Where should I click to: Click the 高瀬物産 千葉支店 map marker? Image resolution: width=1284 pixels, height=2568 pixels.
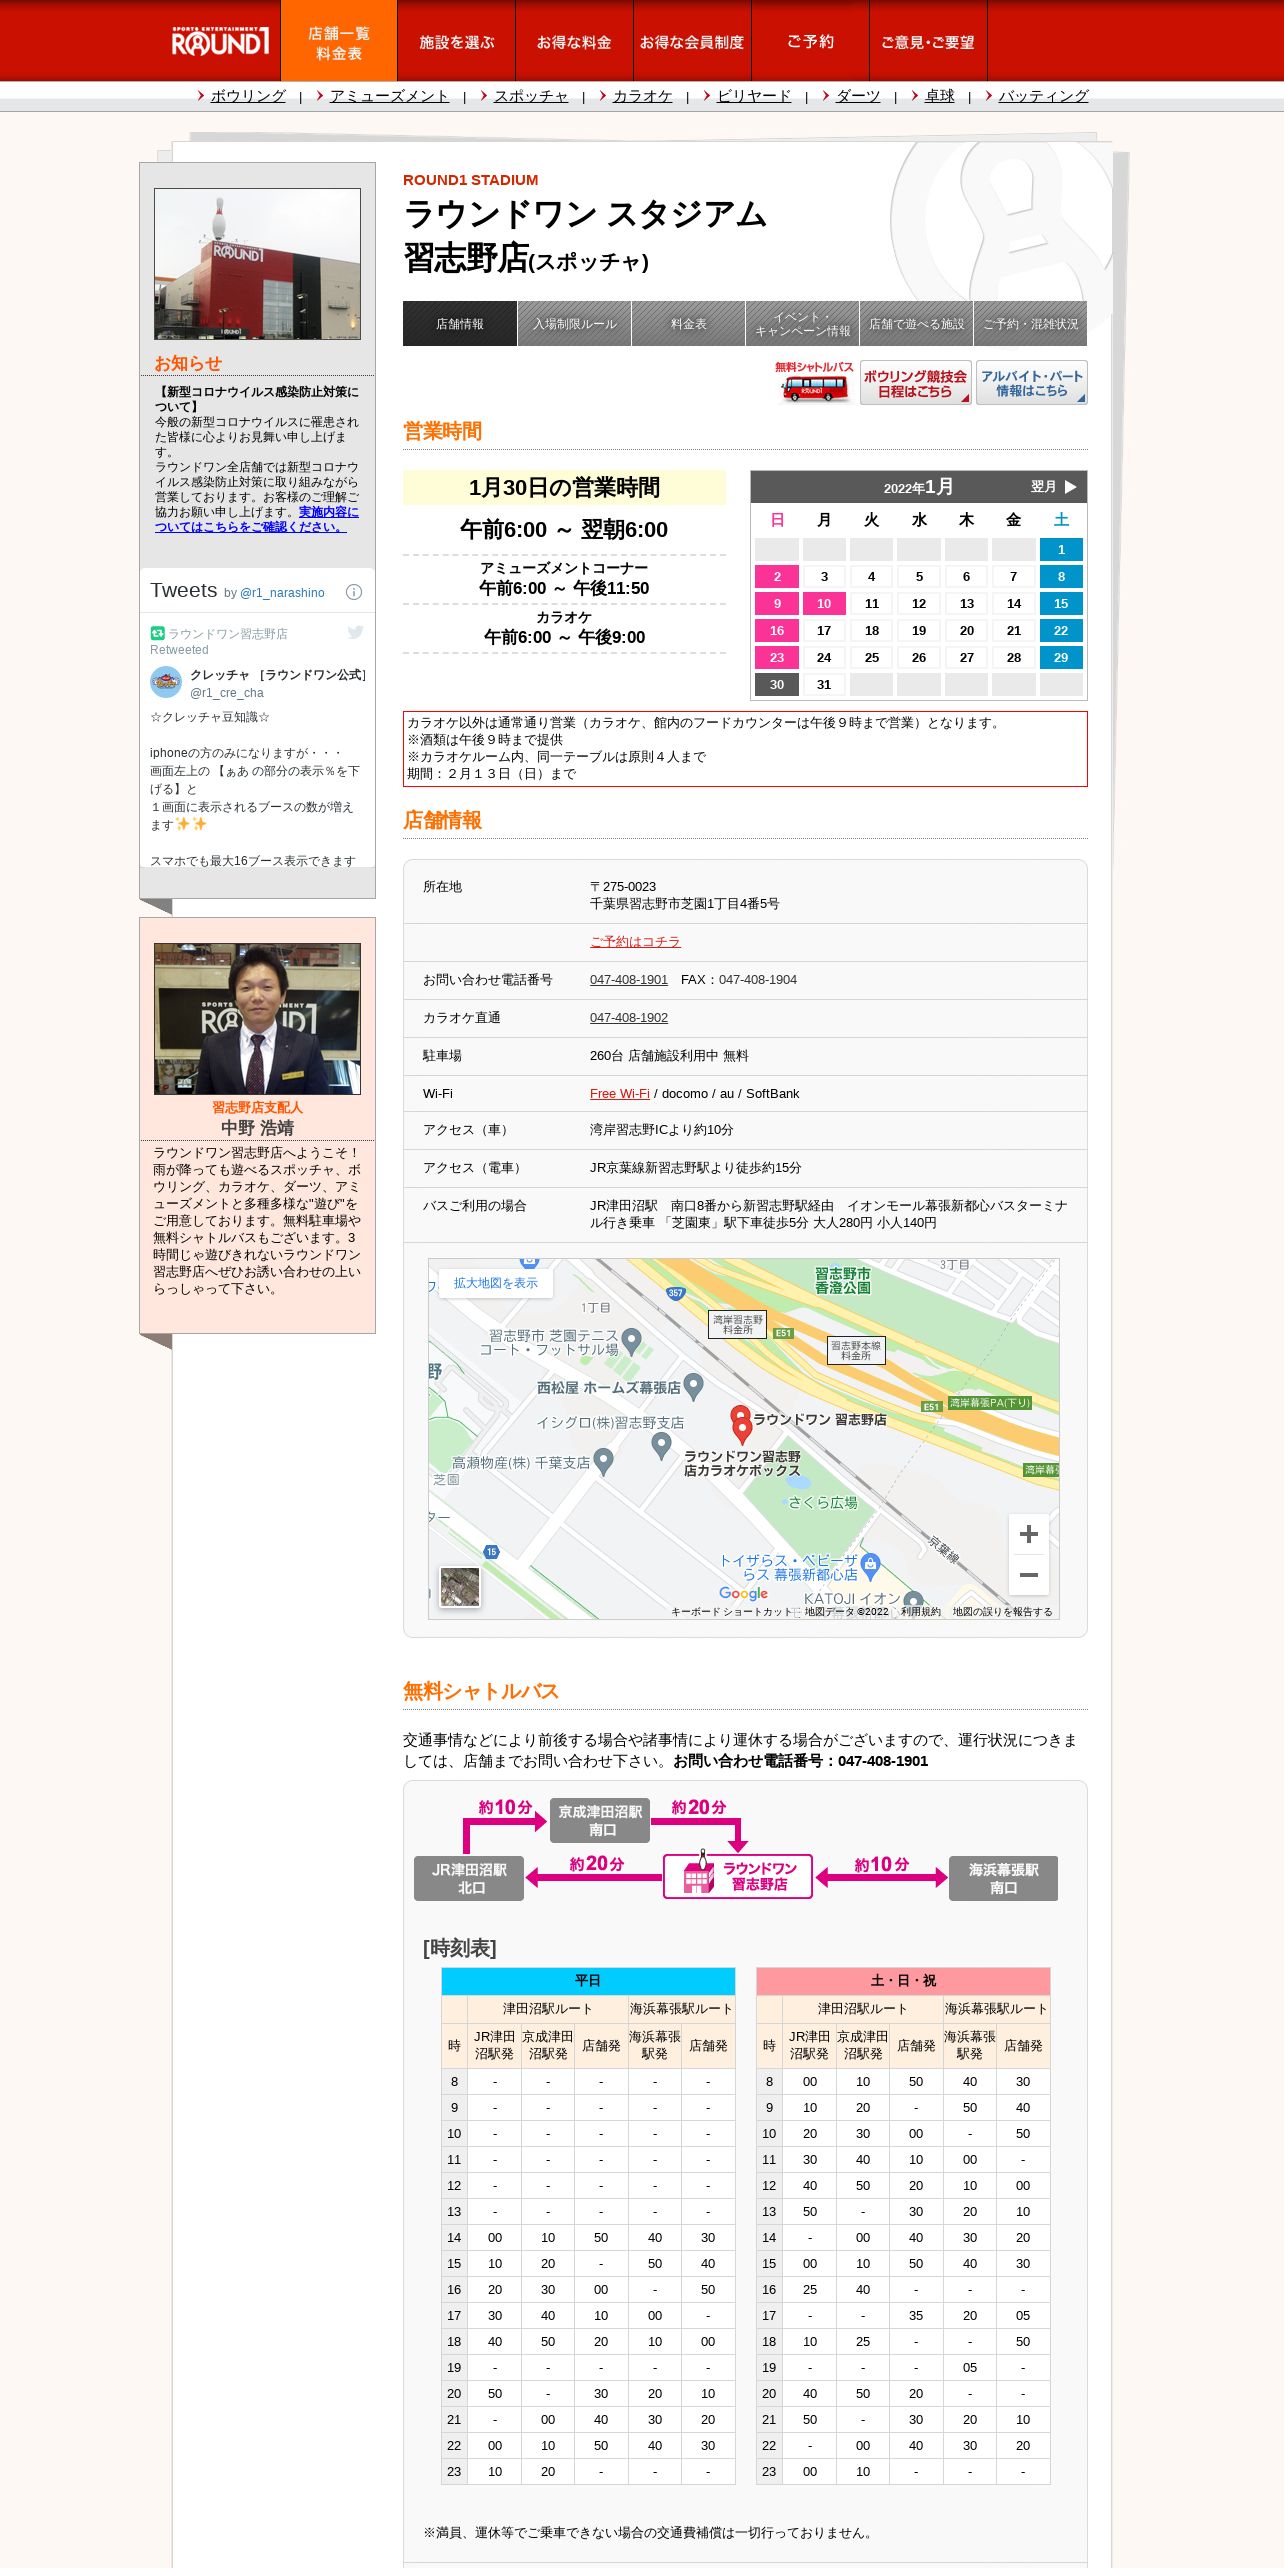tap(603, 1462)
